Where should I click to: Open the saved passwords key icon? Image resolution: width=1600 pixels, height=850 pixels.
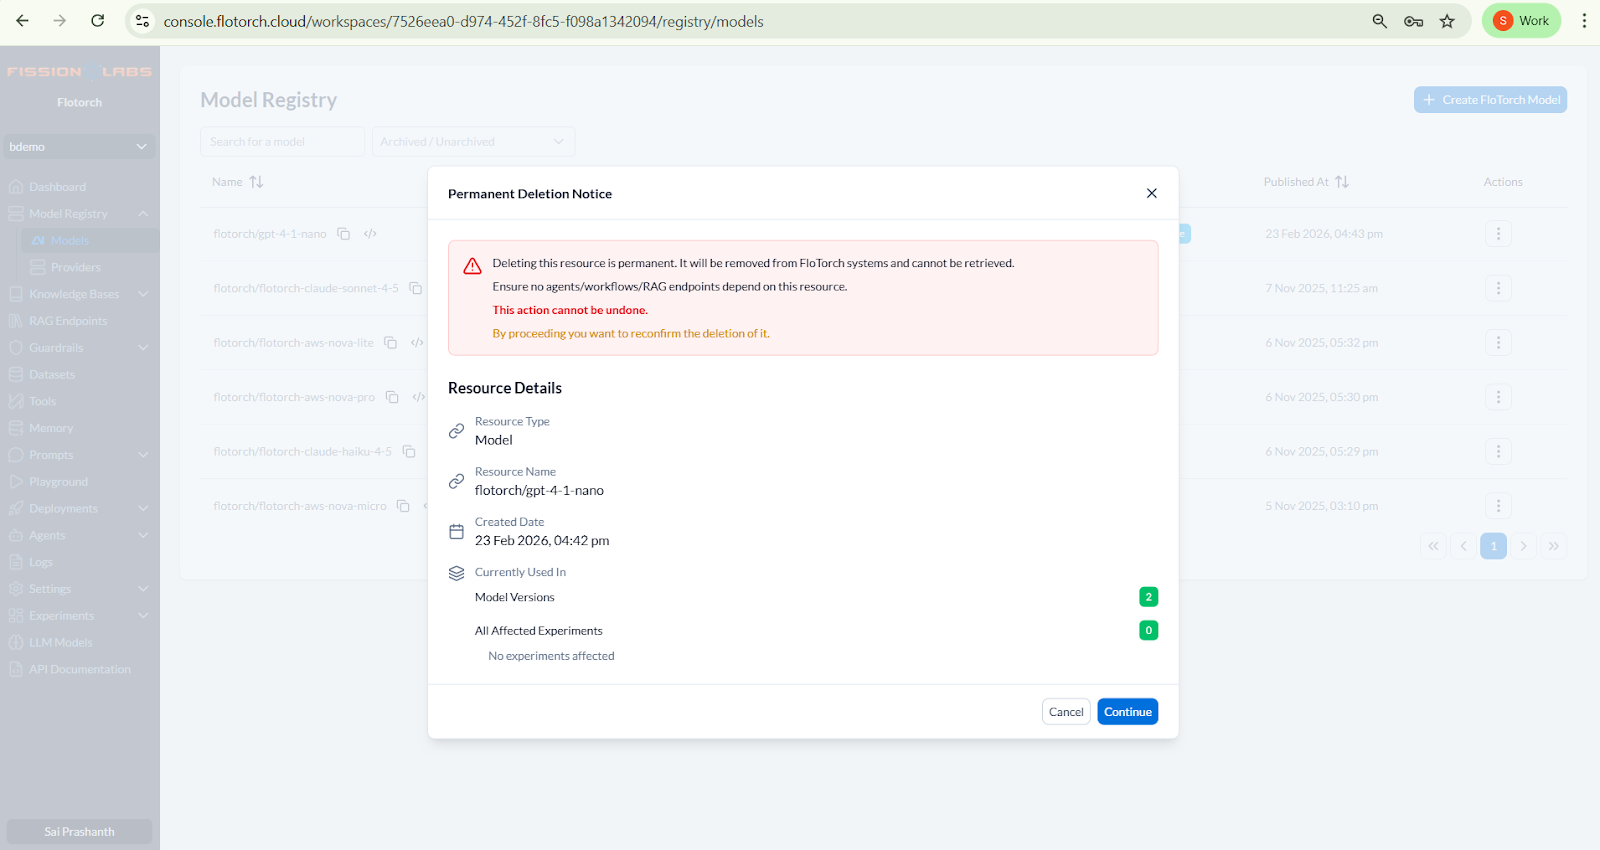pyautogui.click(x=1413, y=21)
